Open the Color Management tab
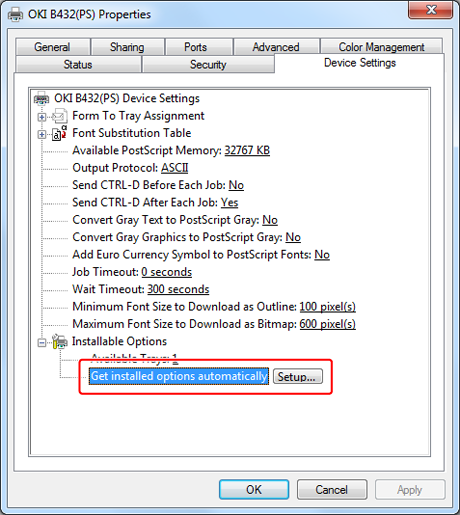The width and height of the screenshot is (460, 515). tap(381, 47)
